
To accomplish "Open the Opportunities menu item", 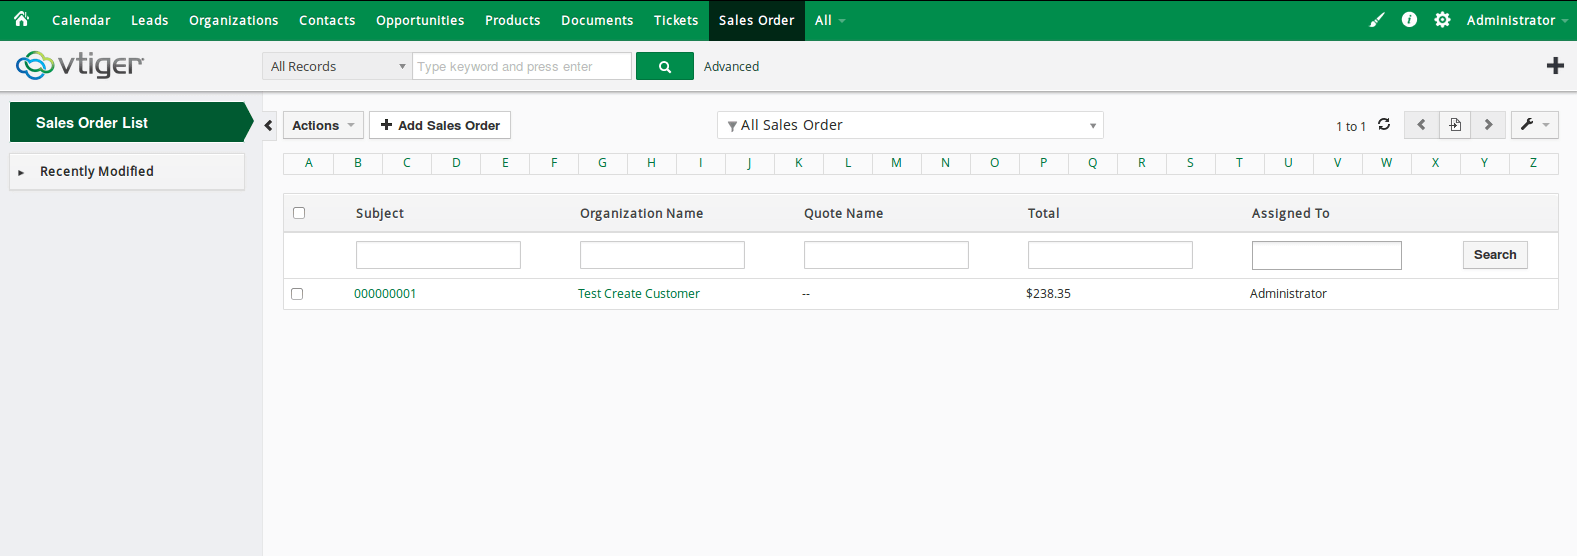I will tap(420, 20).
